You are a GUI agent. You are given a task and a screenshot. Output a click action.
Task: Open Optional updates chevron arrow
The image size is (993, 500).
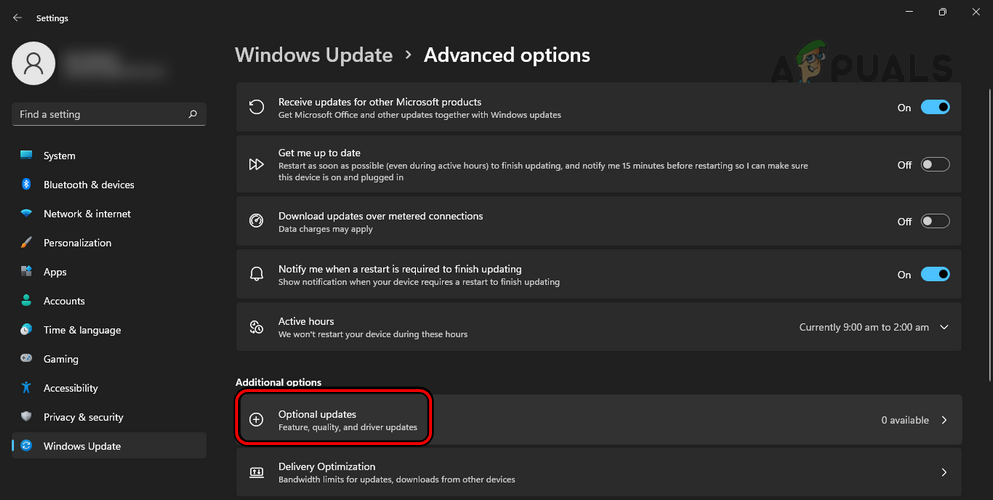tap(944, 420)
